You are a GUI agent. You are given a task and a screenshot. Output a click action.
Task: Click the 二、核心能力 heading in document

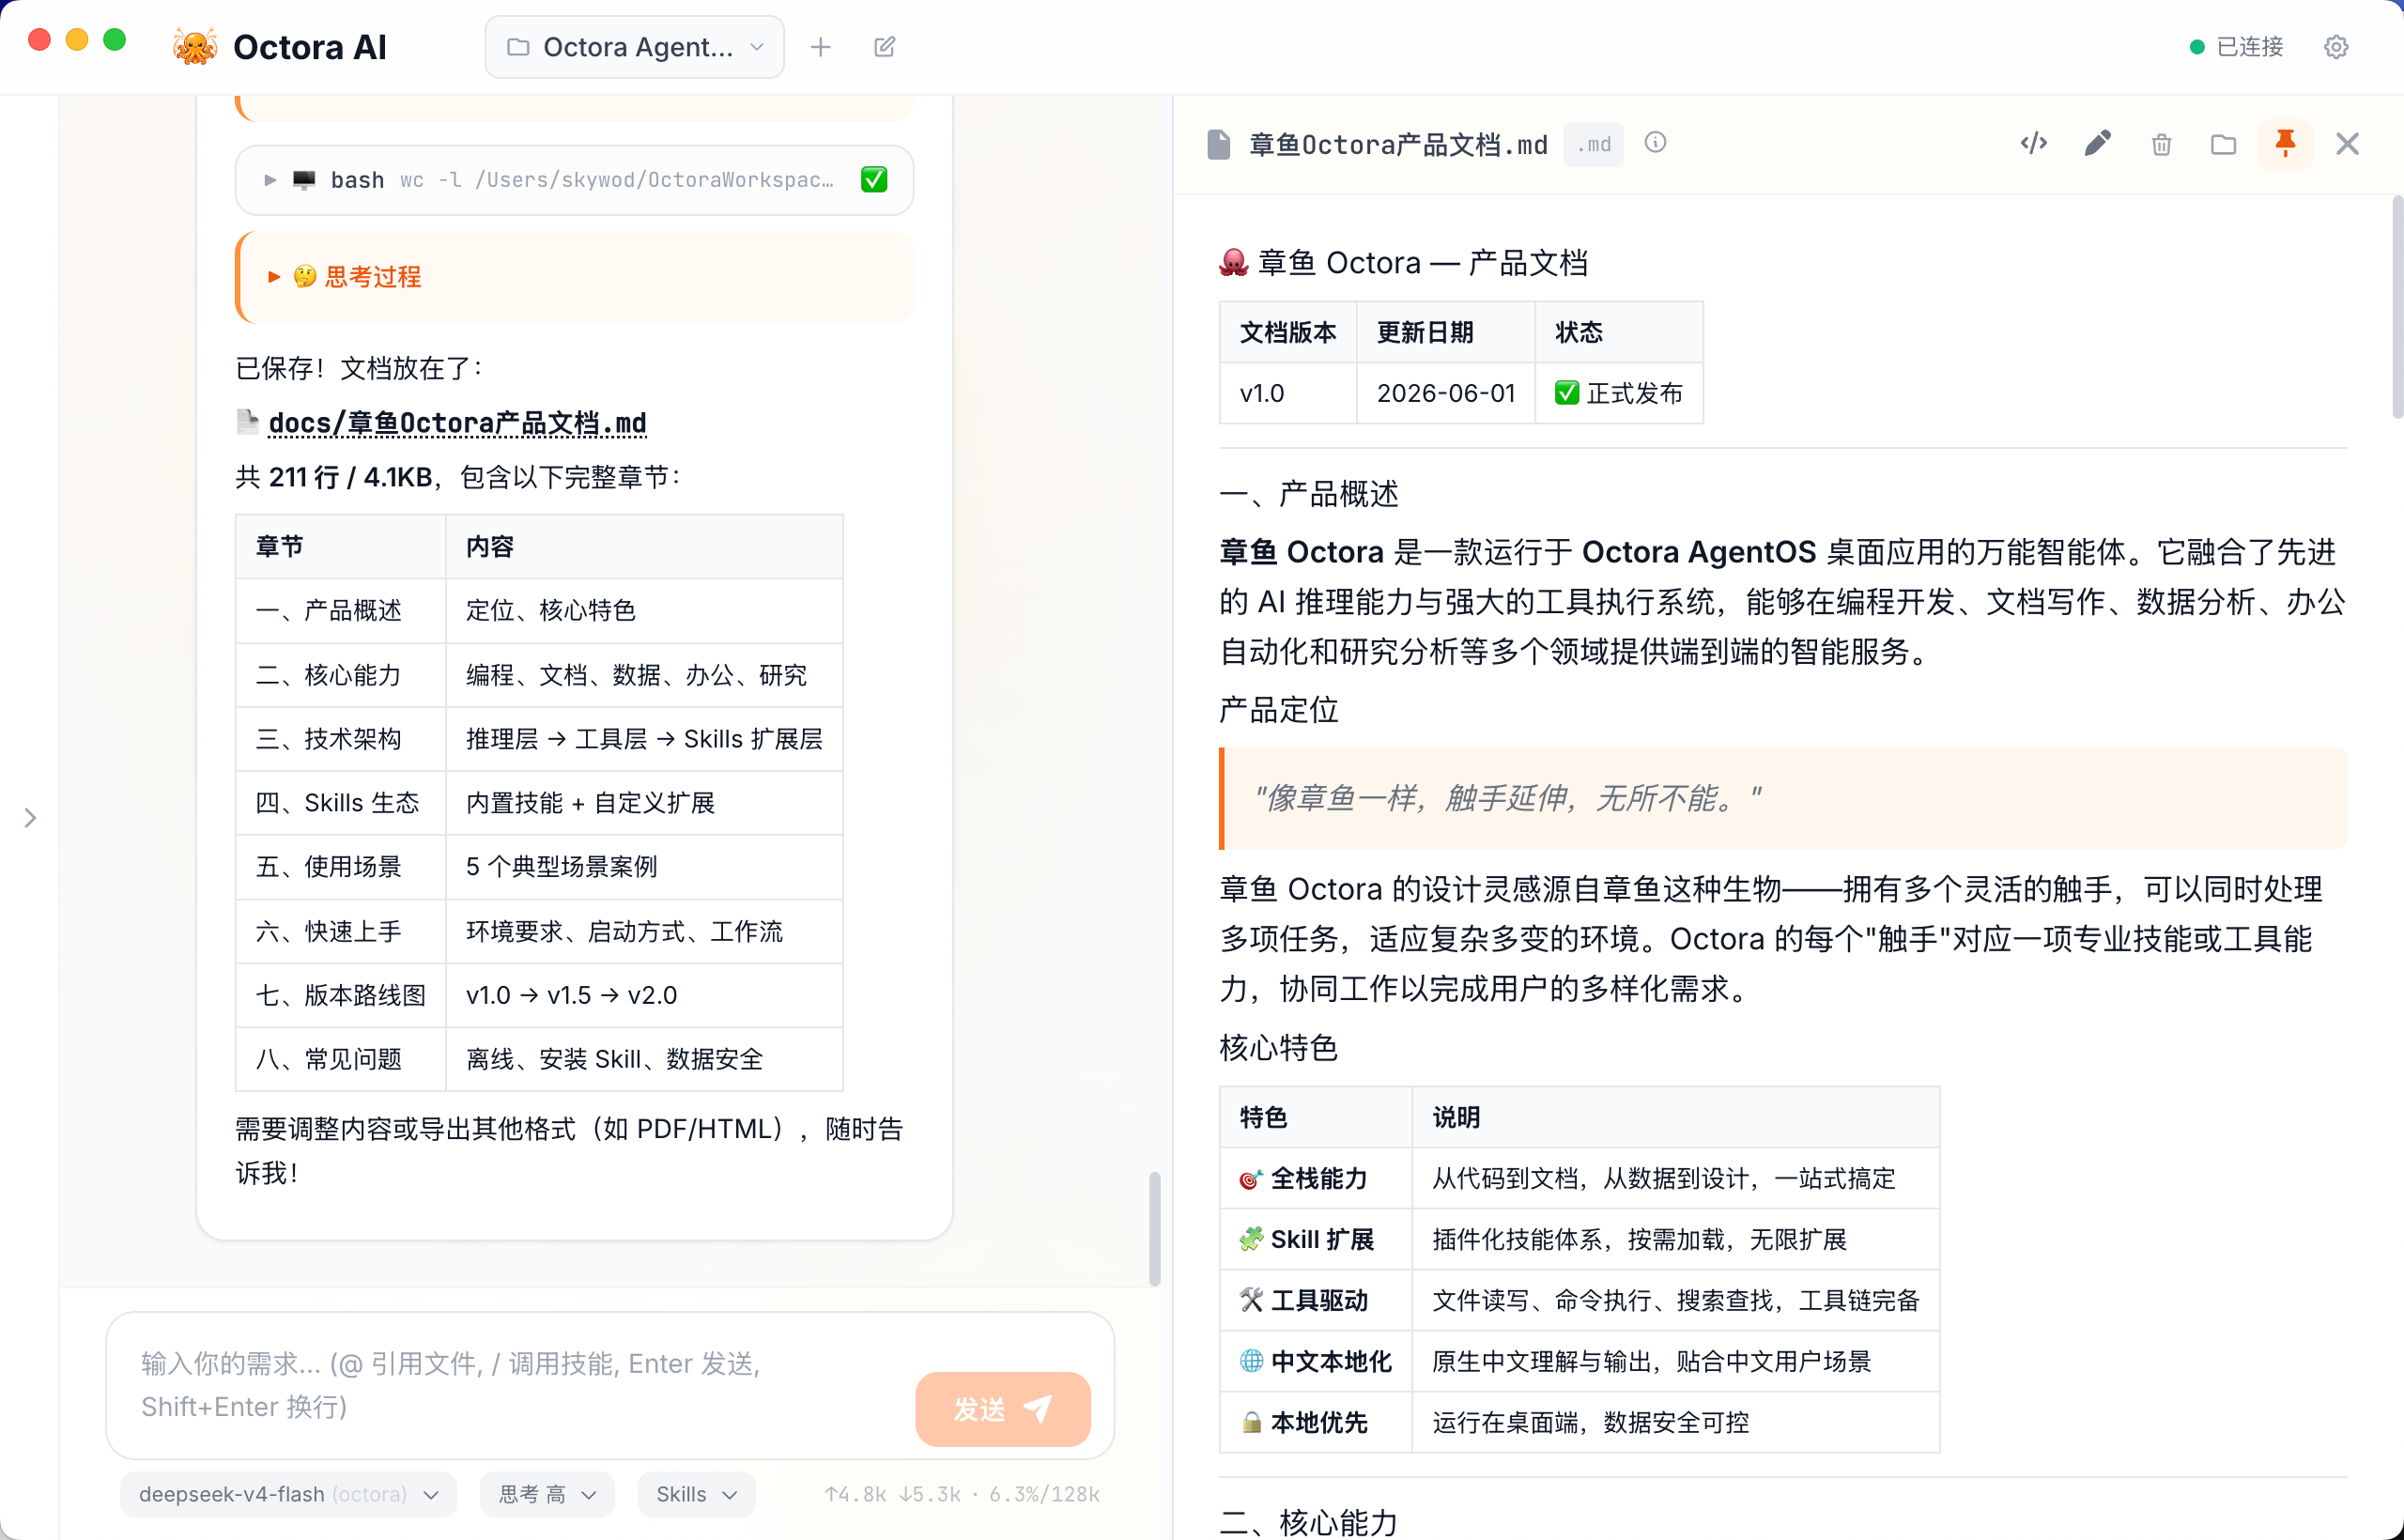point(1309,1522)
